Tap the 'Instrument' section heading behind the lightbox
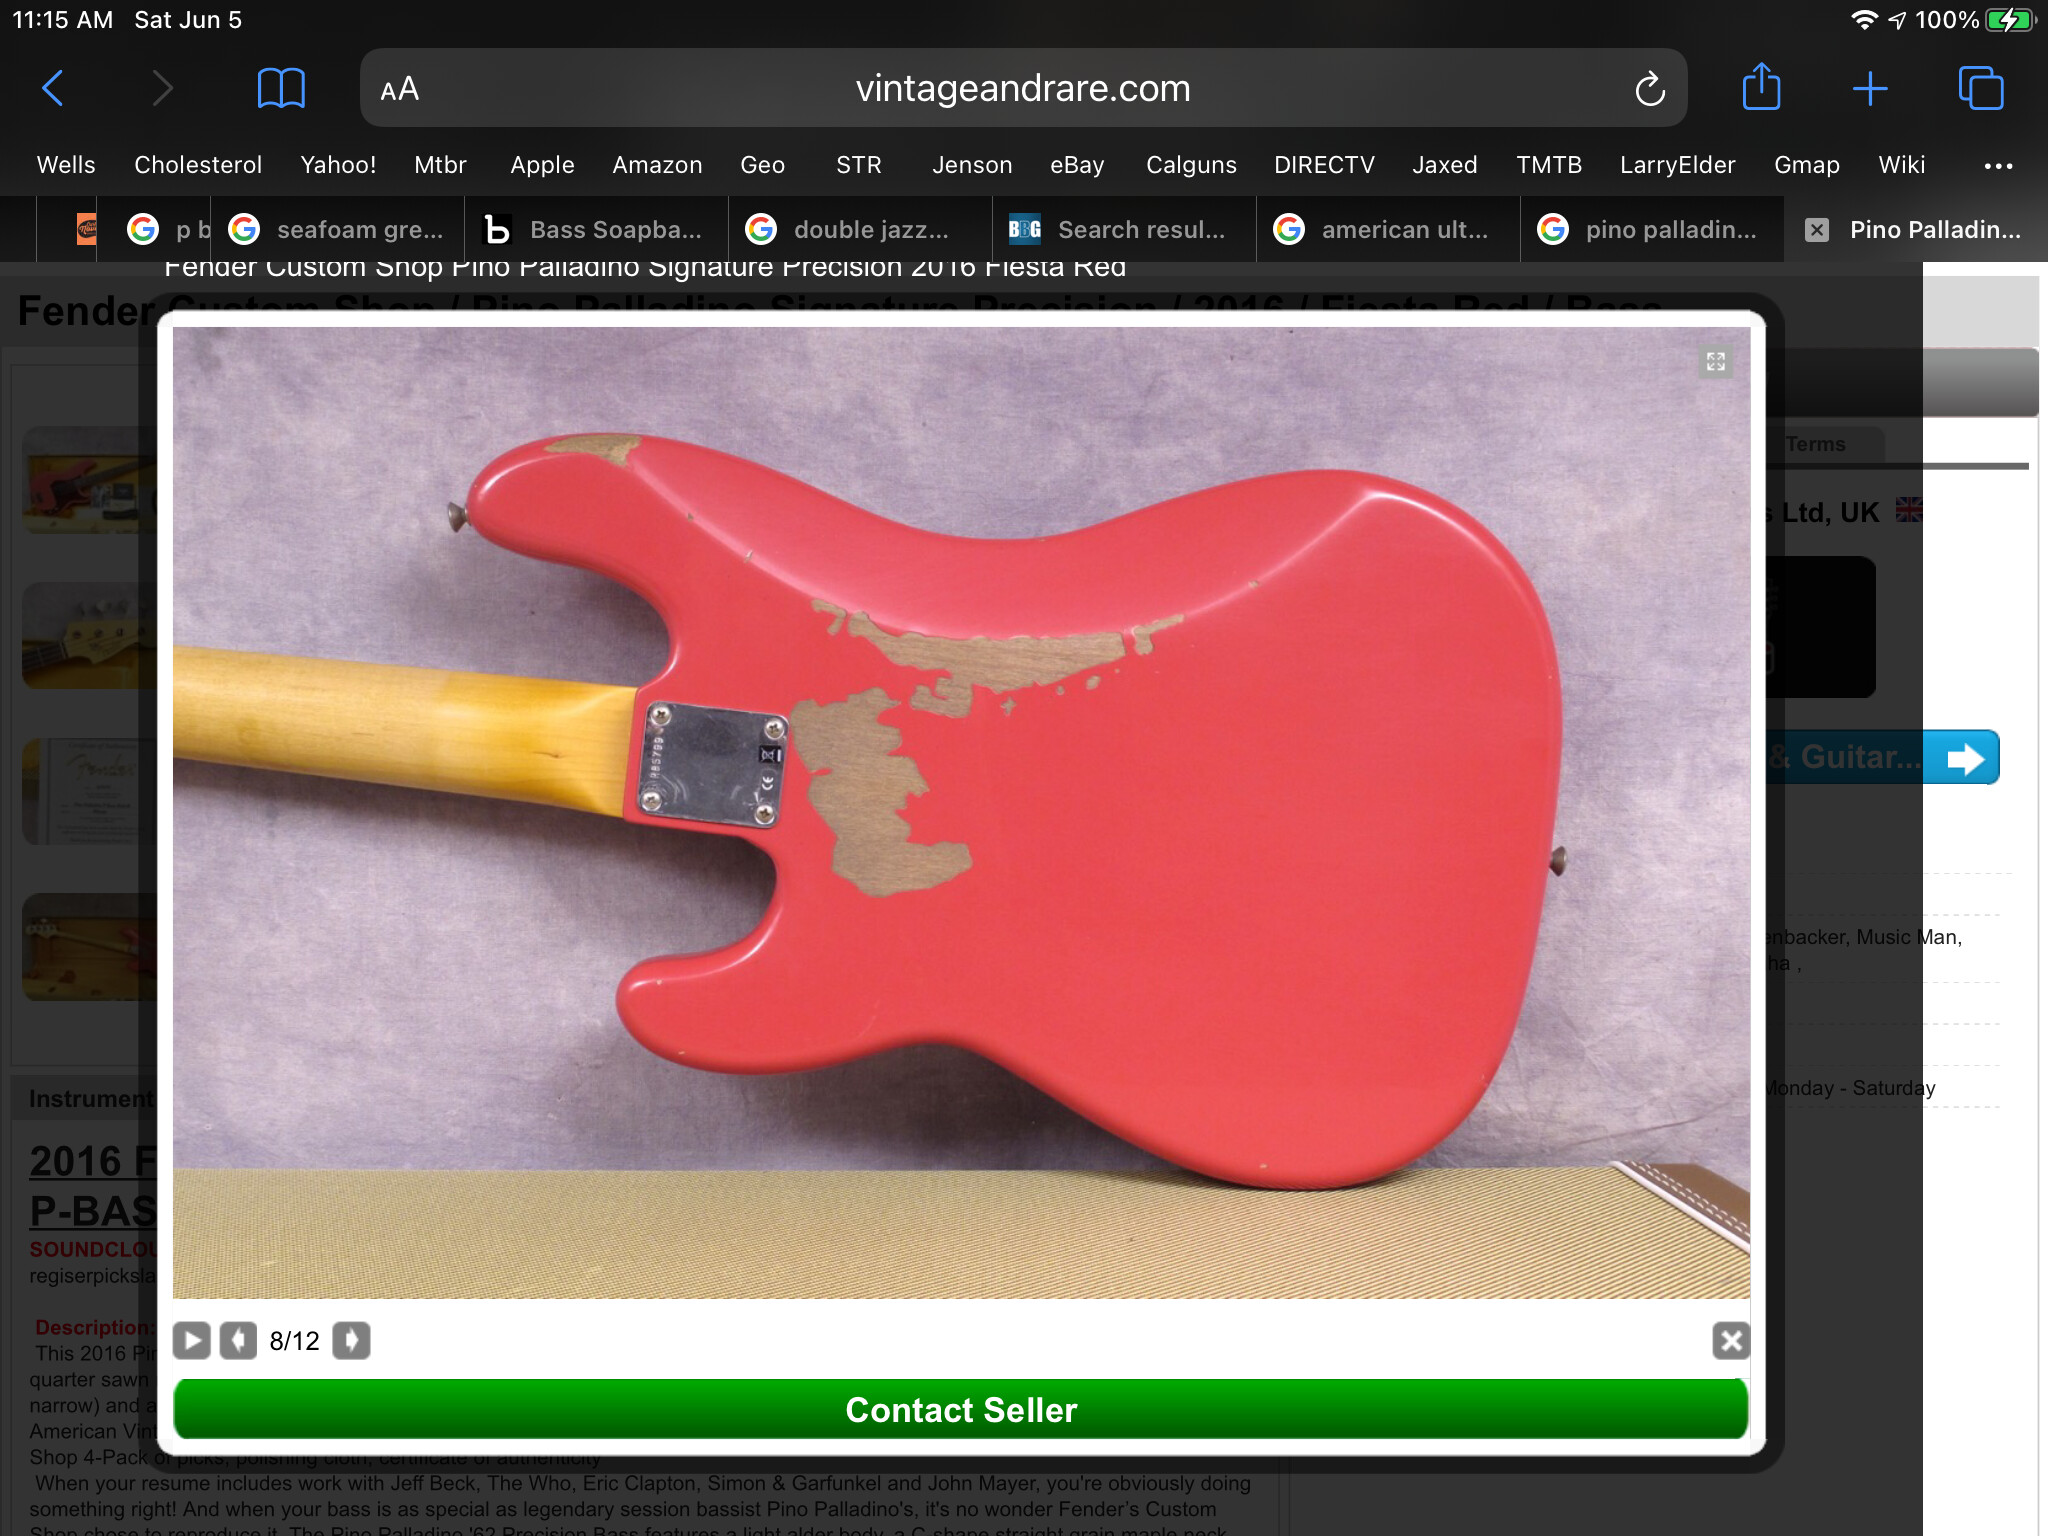Image resolution: width=2048 pixels, height=1536 pixels. point(91,1098)
